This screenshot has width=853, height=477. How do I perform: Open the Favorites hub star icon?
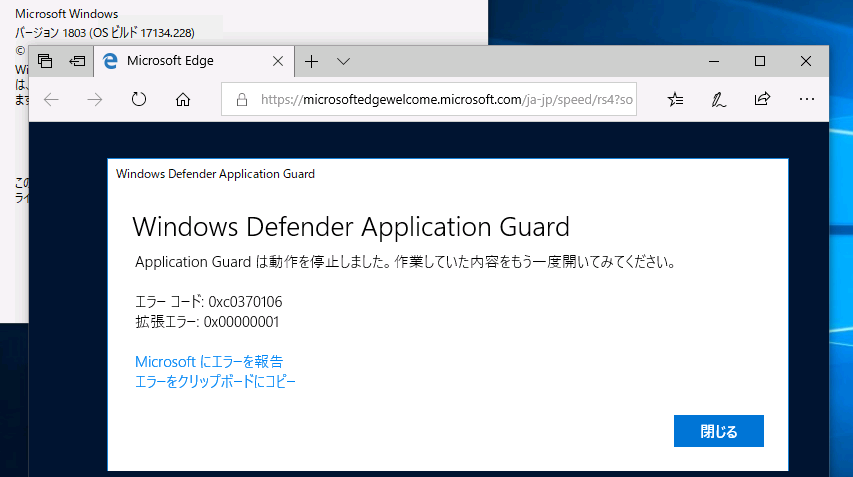click(675, 100)
